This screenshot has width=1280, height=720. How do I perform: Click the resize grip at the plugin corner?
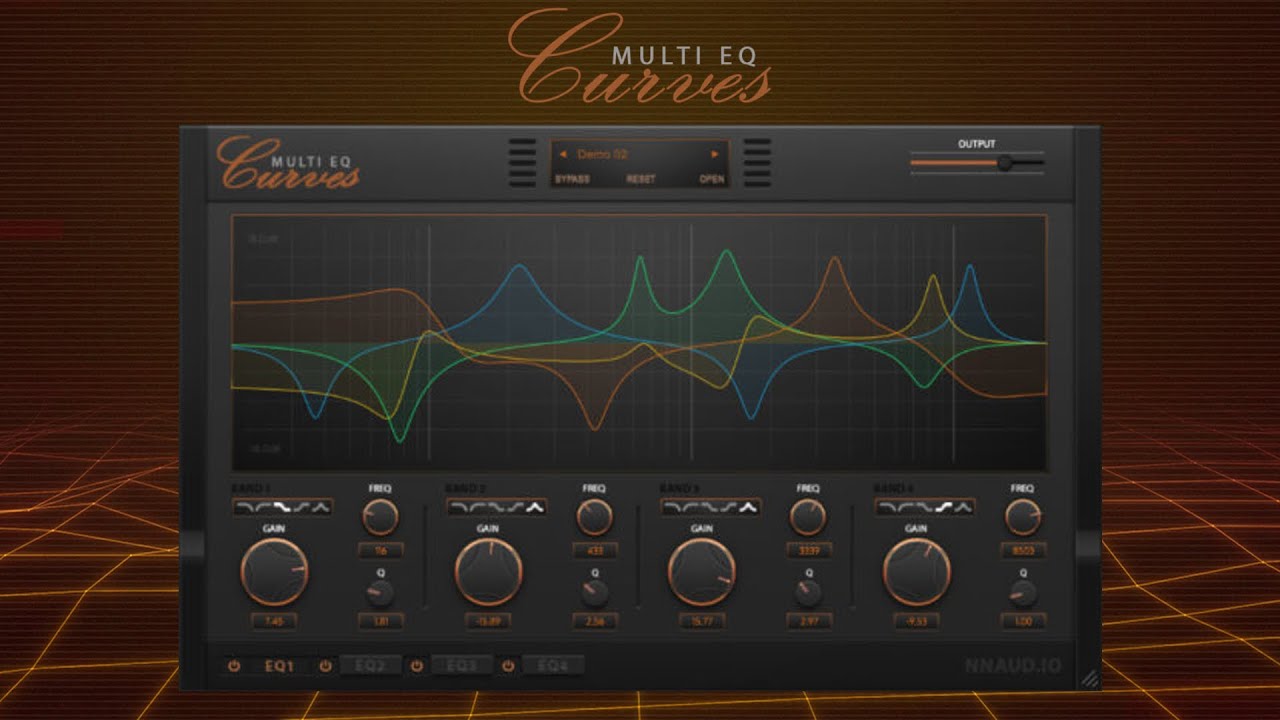coord(1089,678)
